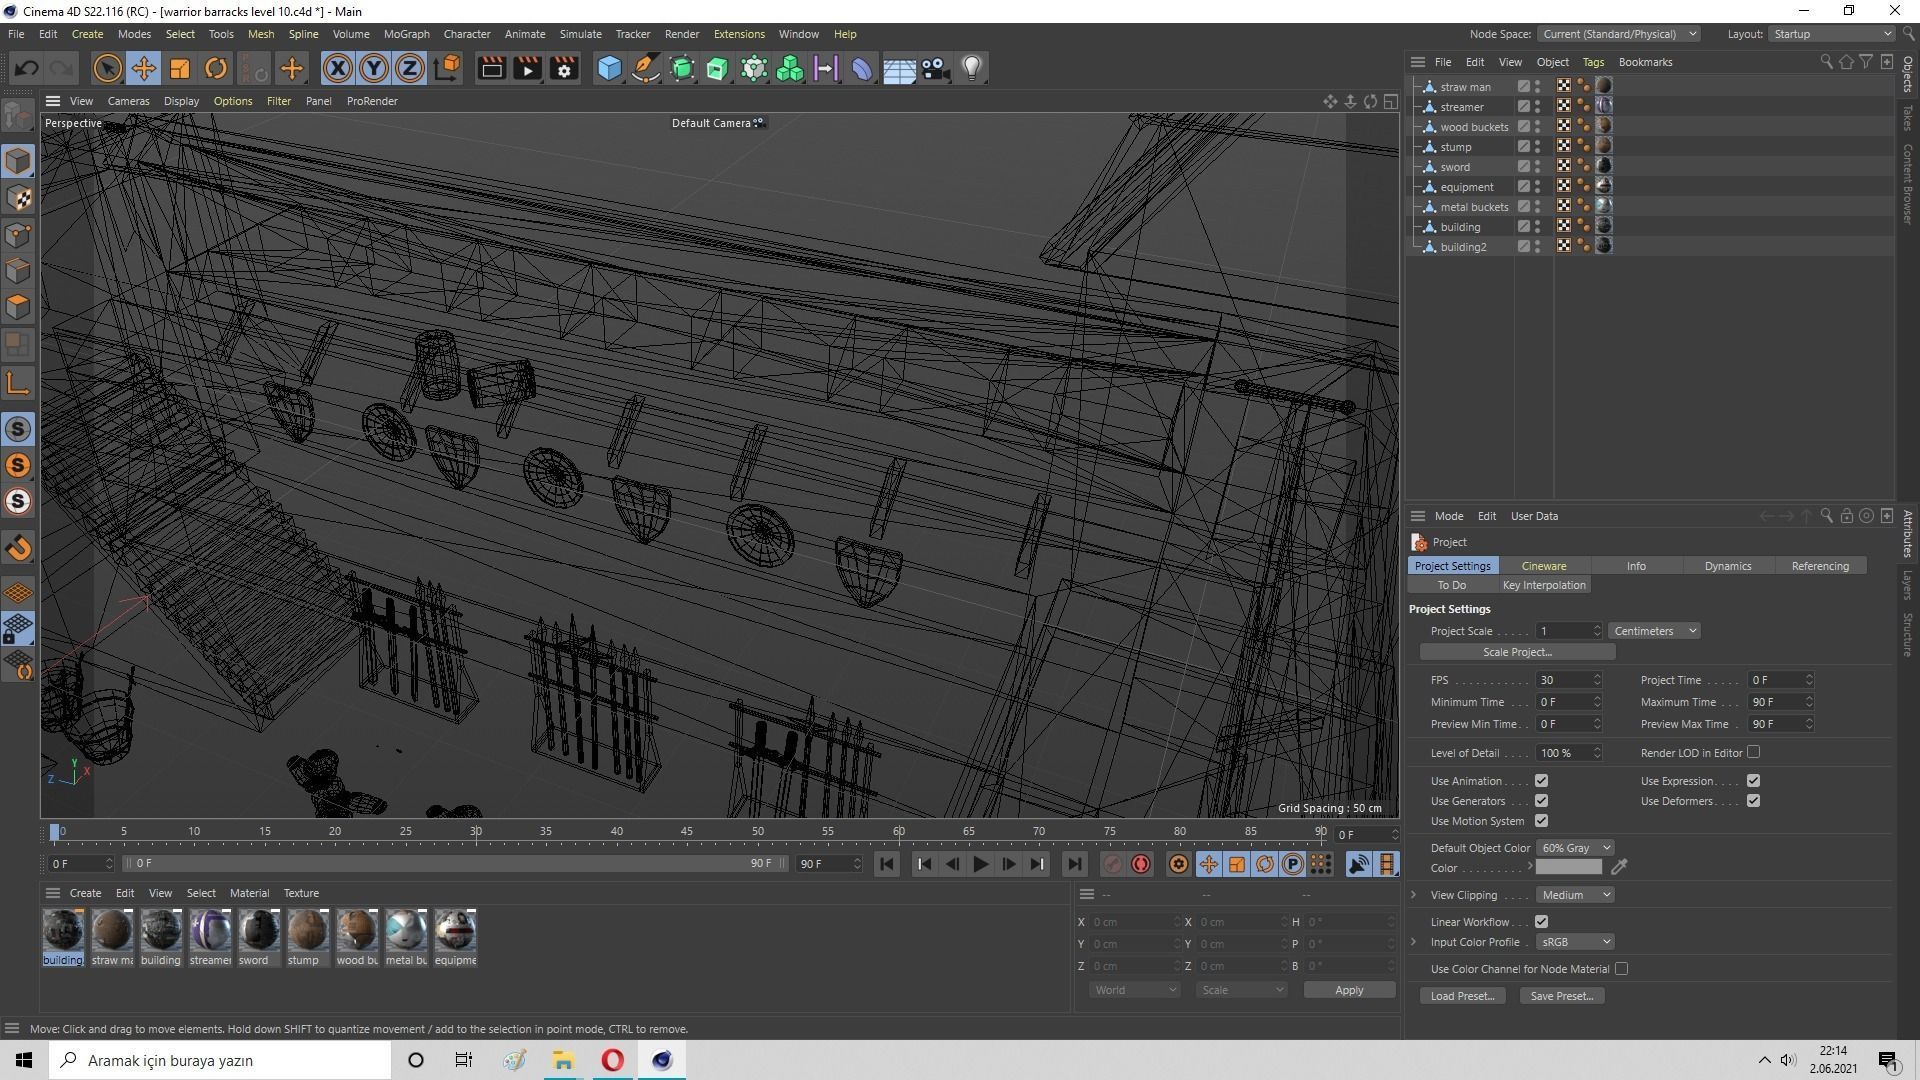
Task: Add a Cube primitive object
Action: pos(609,68)
